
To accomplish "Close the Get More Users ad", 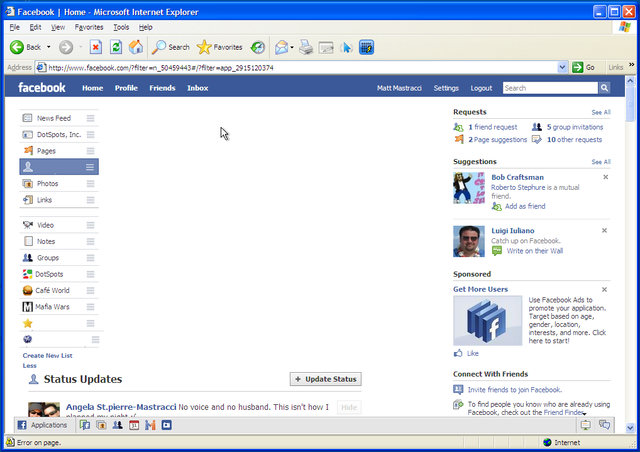I will coord(604,289).
